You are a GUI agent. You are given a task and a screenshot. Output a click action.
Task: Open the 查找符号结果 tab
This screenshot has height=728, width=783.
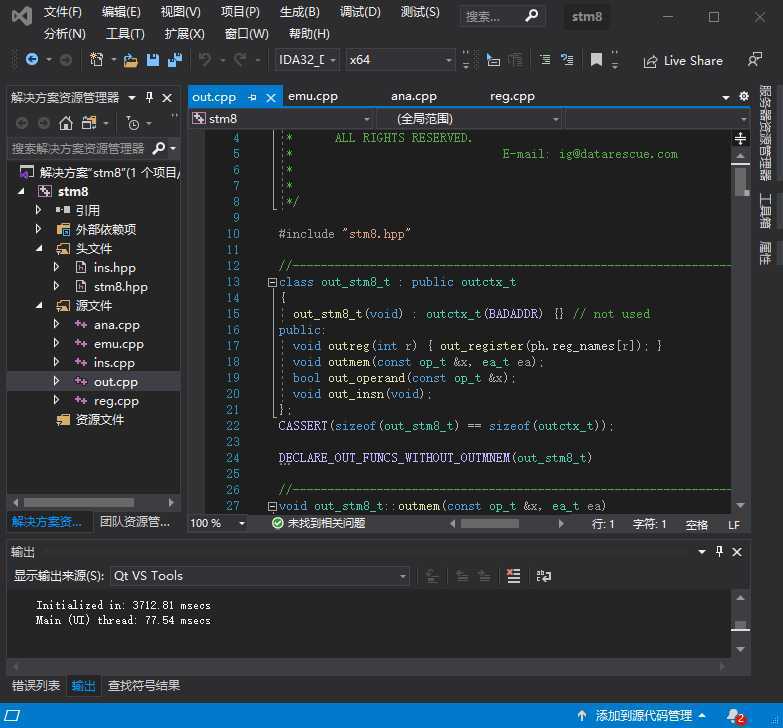pyautogui.click(x=144, y=686)
